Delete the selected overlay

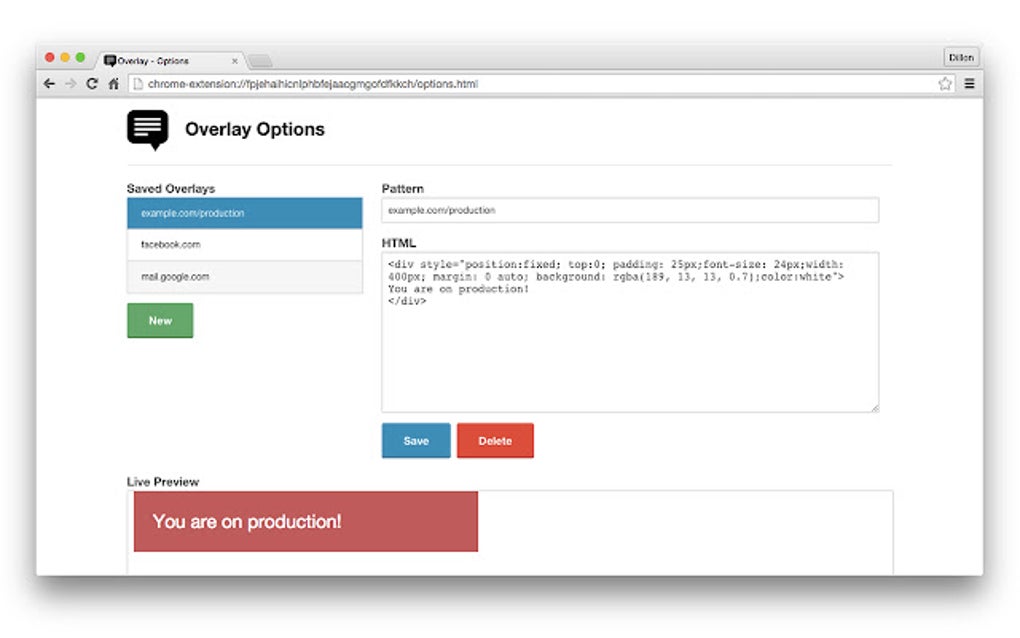click(495, 440)
